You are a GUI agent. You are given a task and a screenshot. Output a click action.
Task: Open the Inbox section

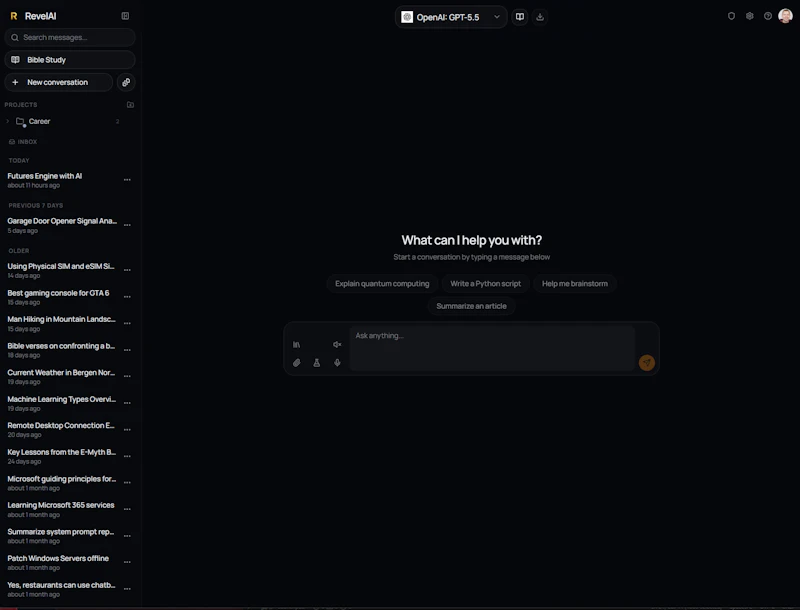(x=23, y=142)
